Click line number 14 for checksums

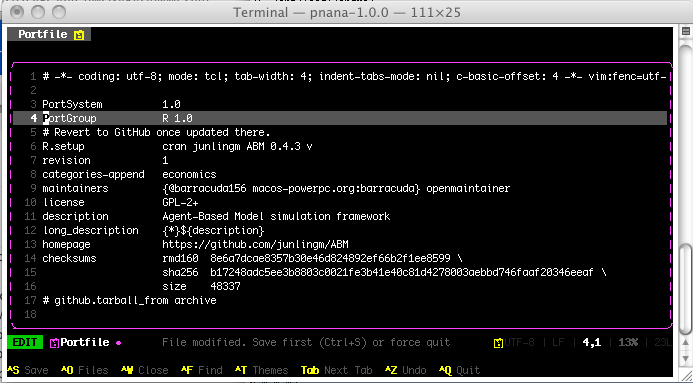pyautogui.click(x=30, y=258)
